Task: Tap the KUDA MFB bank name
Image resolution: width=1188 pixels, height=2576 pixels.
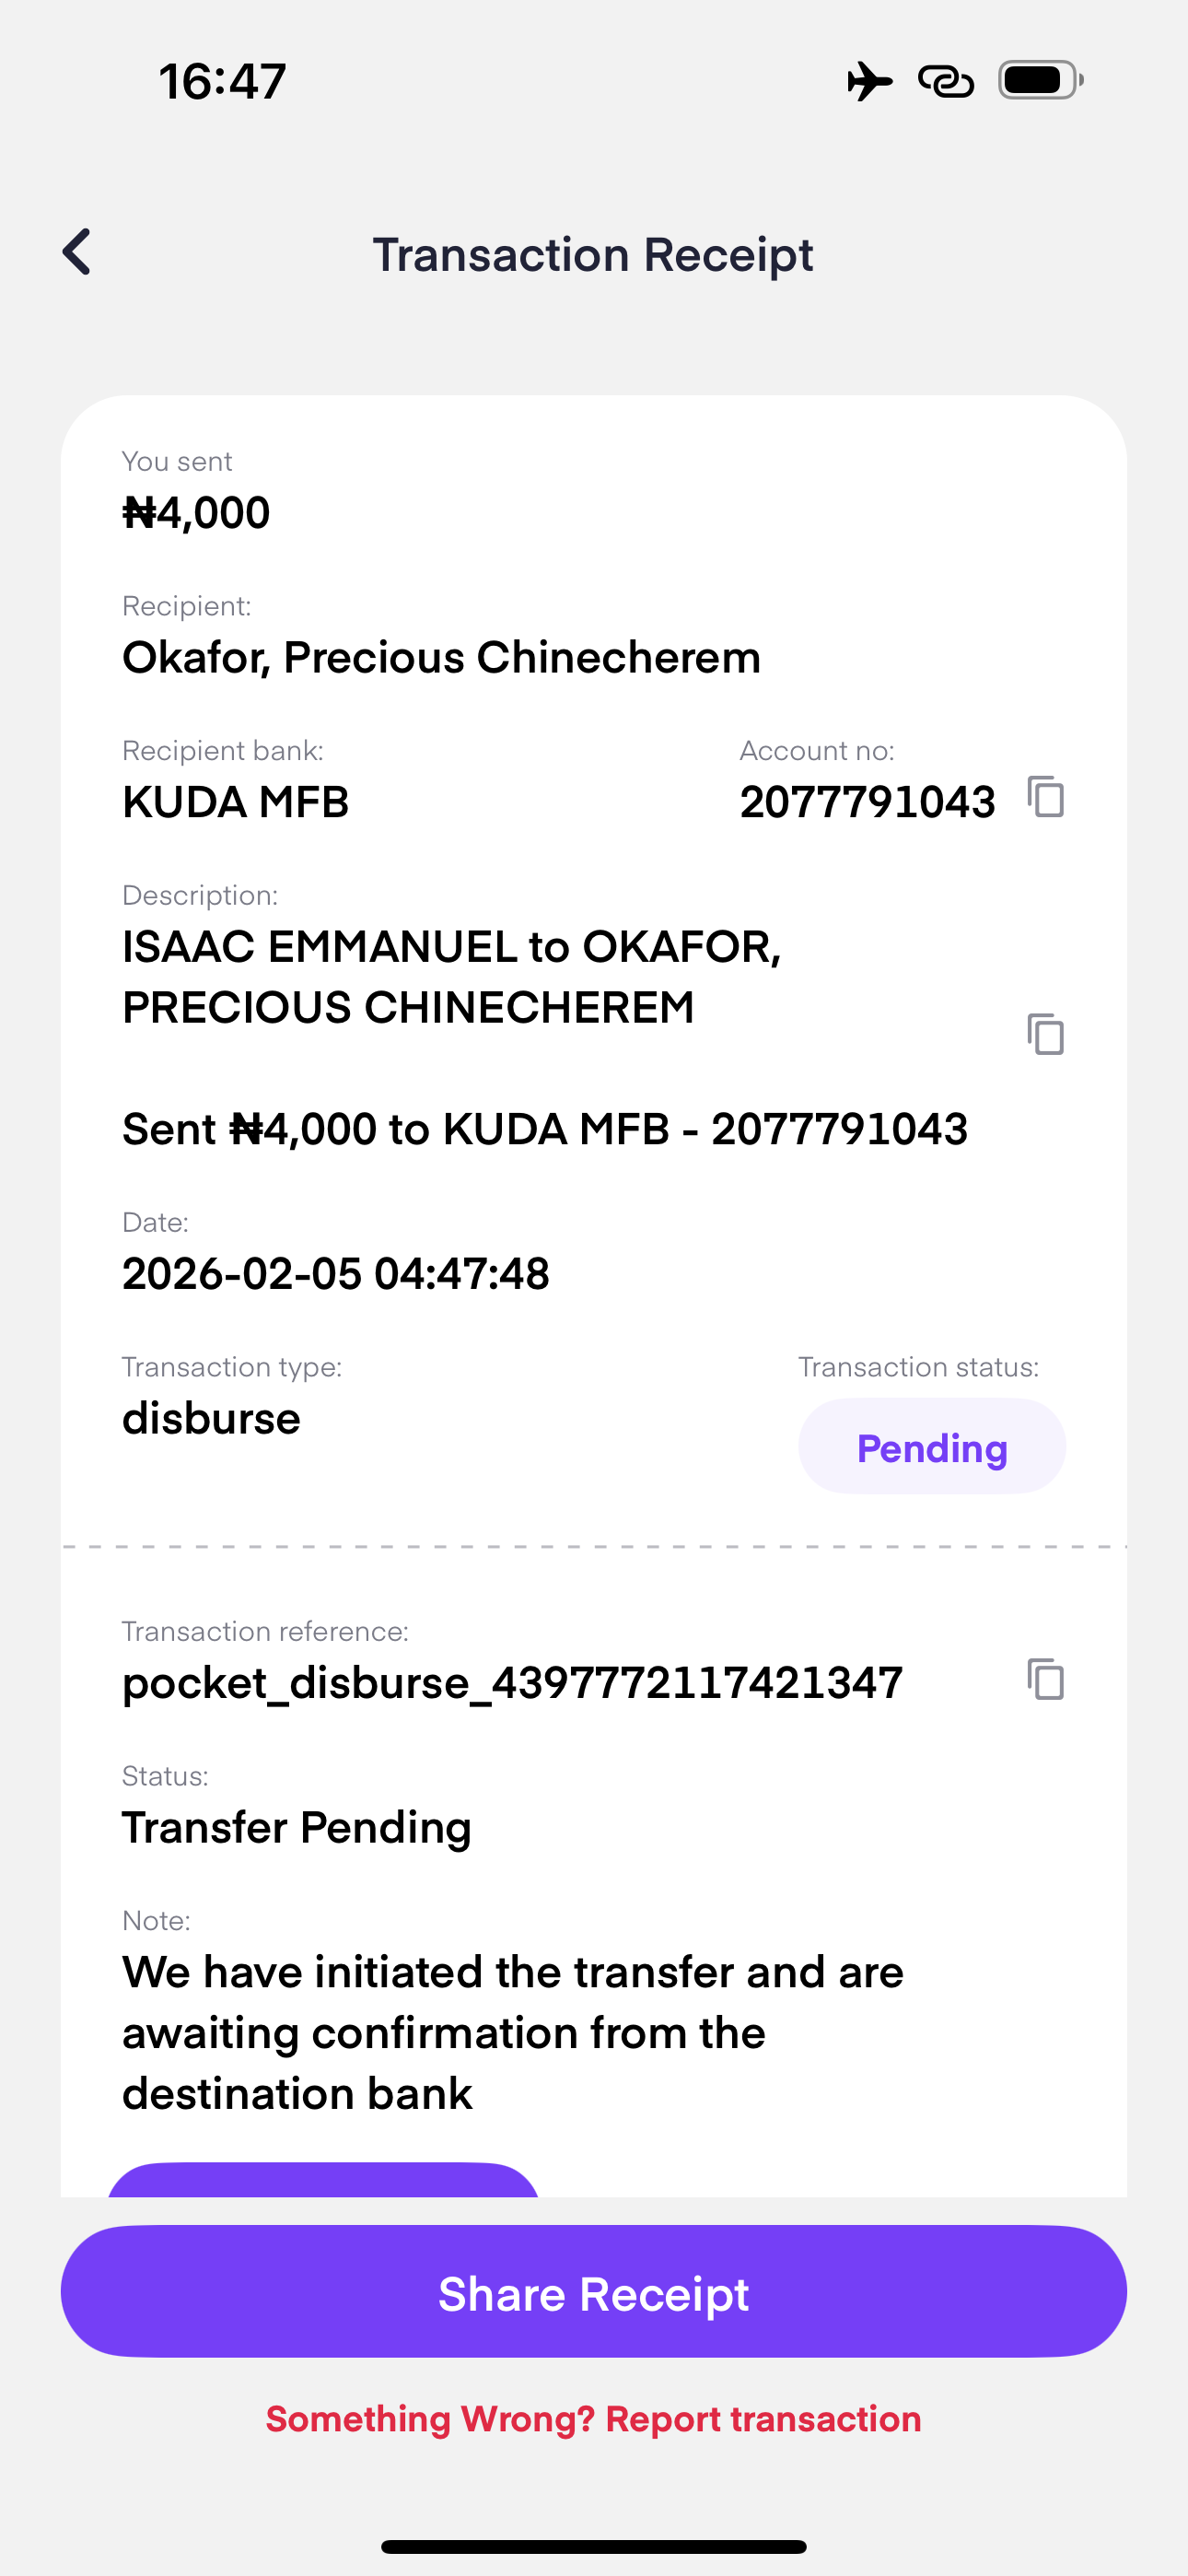Action: click(235, 802)
